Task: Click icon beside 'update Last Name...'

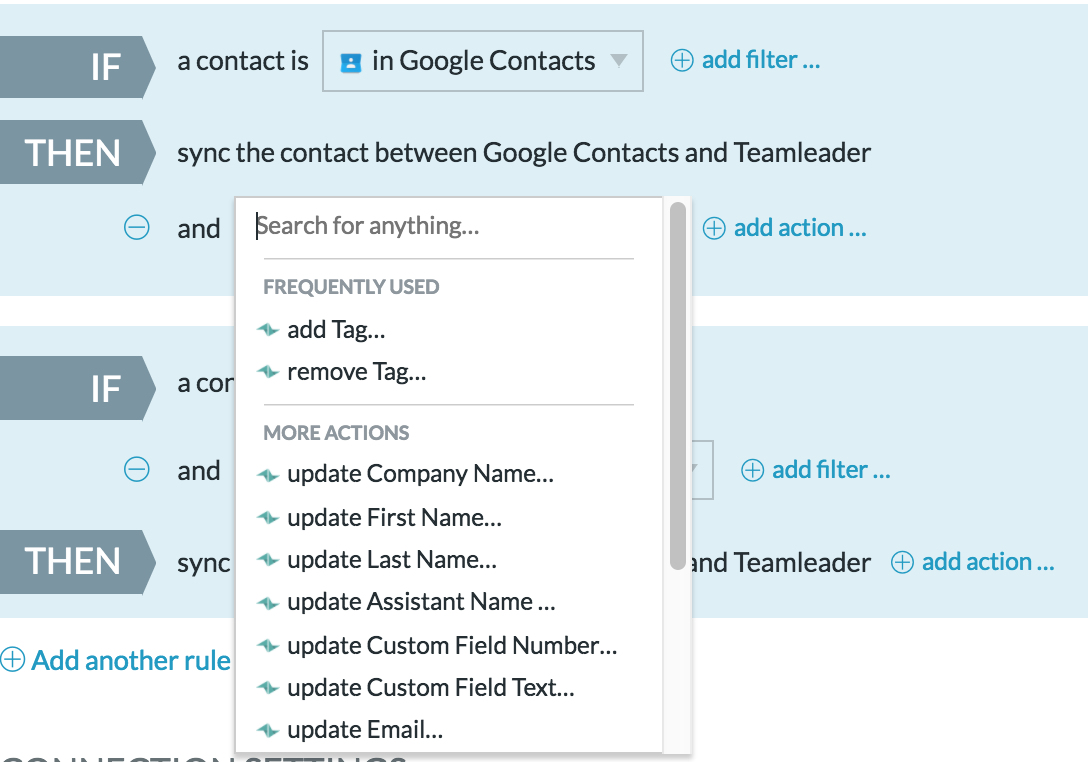Action: point(268,561)
